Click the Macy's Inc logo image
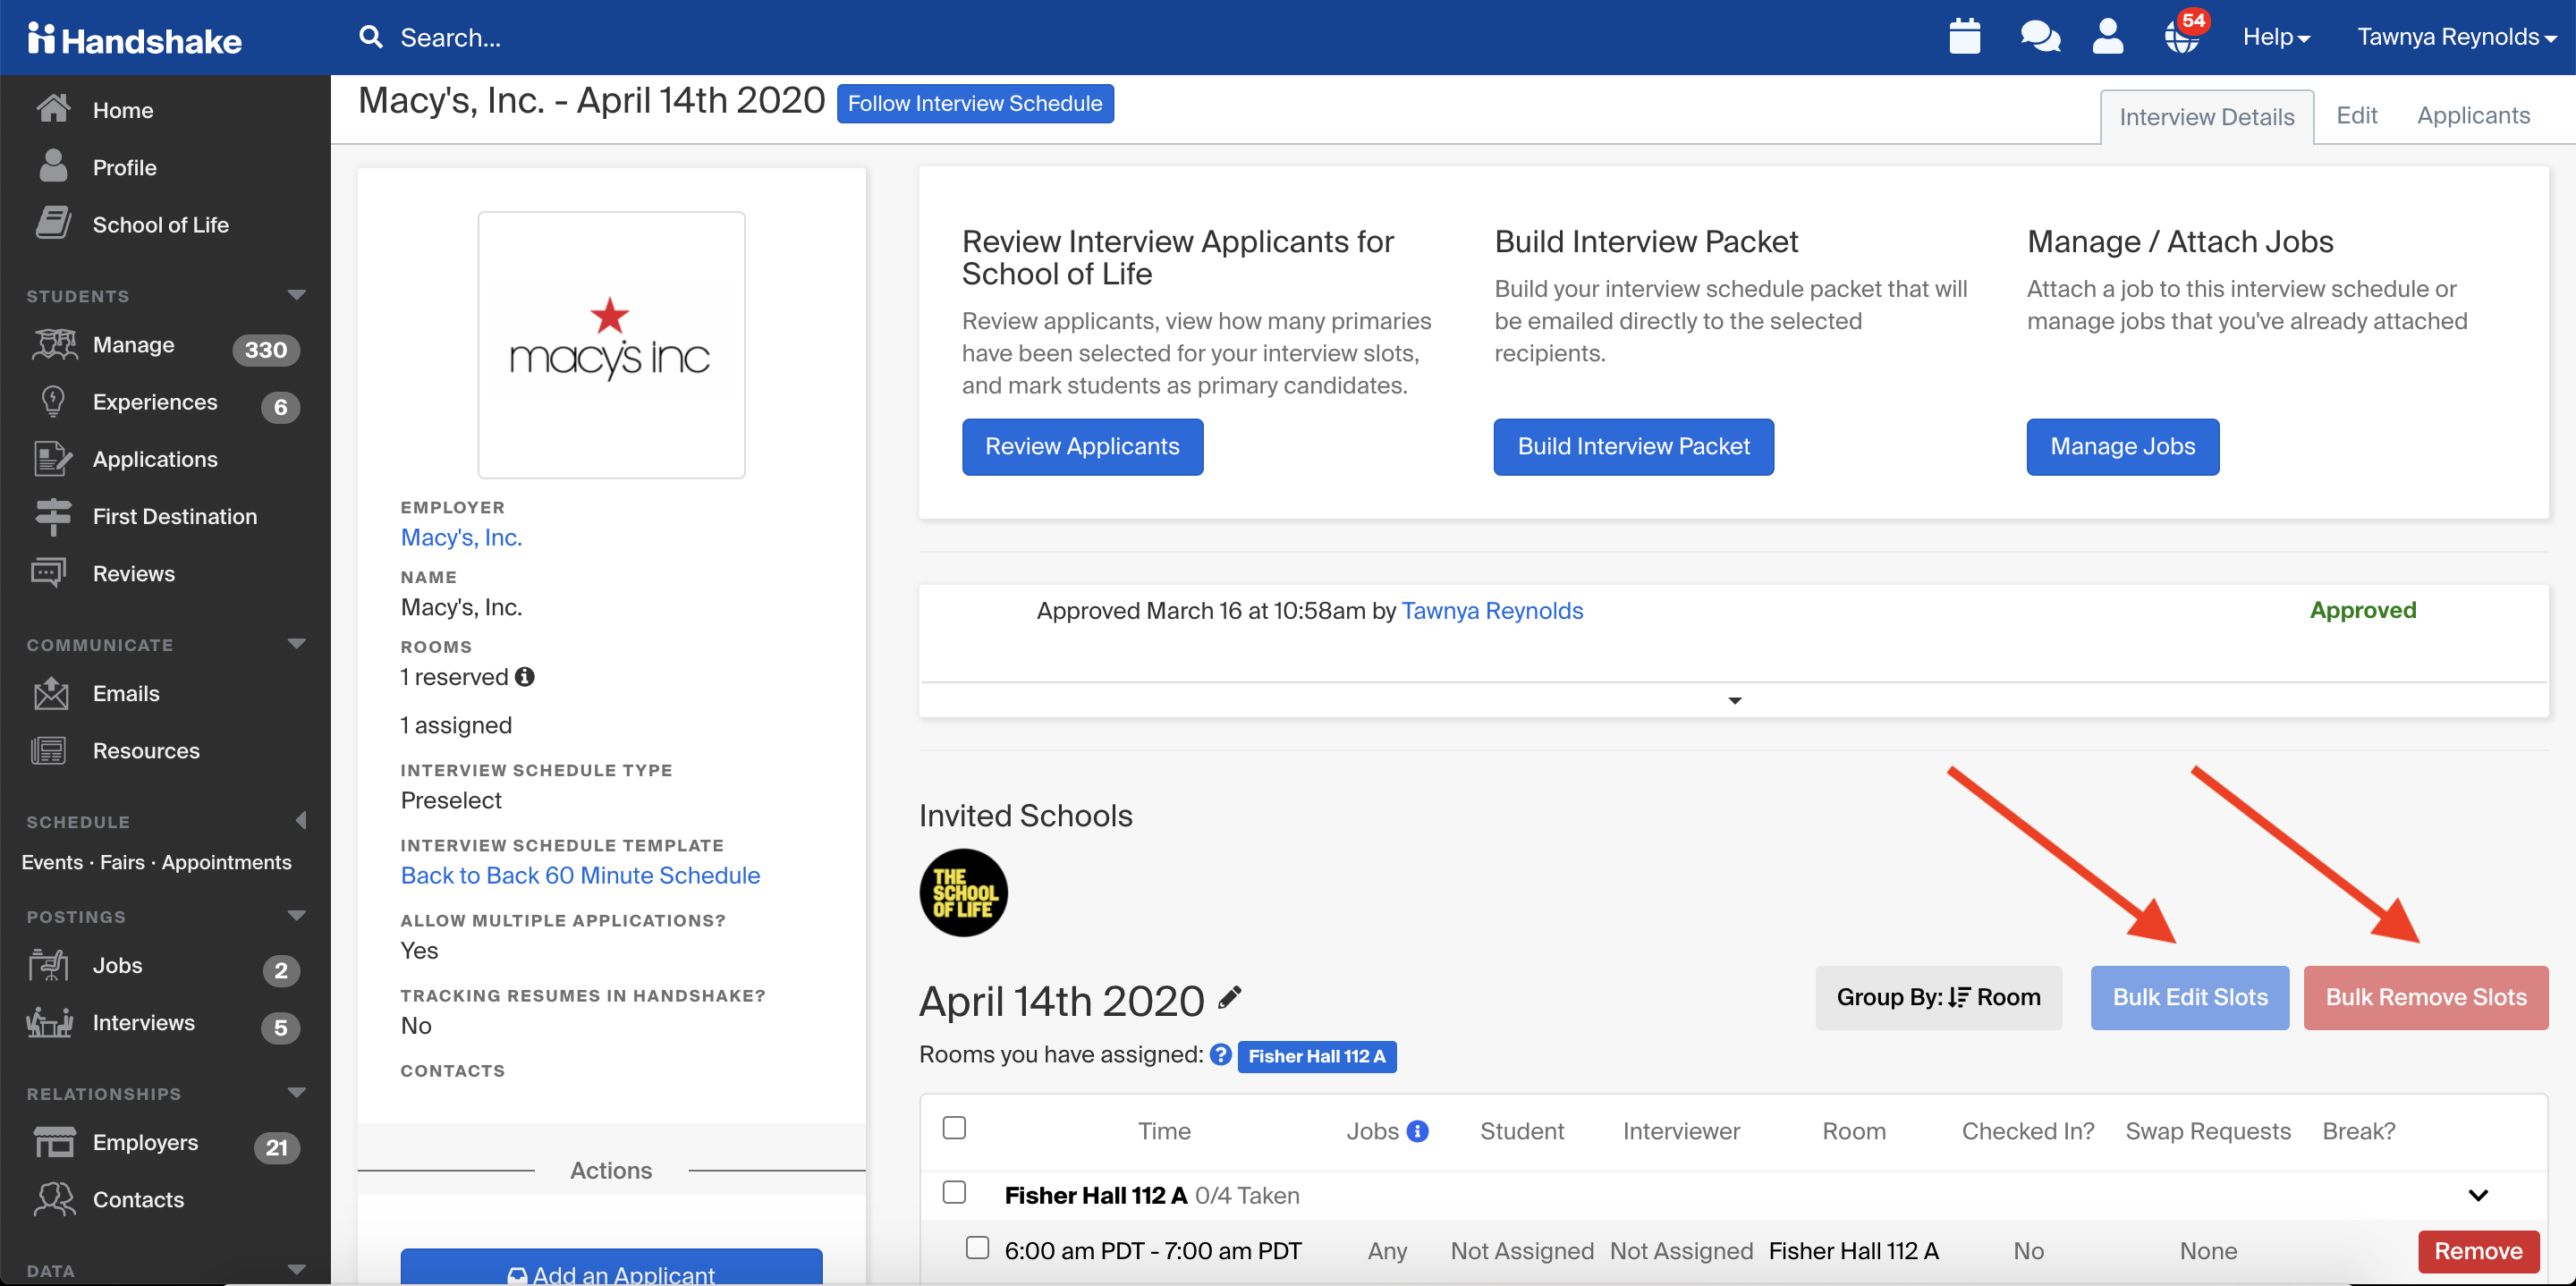2576x1286 pixels. coord(611,345)
